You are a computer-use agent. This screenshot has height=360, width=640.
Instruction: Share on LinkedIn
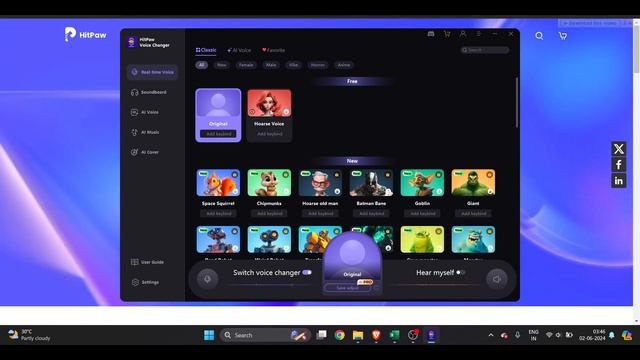(618, 180)
